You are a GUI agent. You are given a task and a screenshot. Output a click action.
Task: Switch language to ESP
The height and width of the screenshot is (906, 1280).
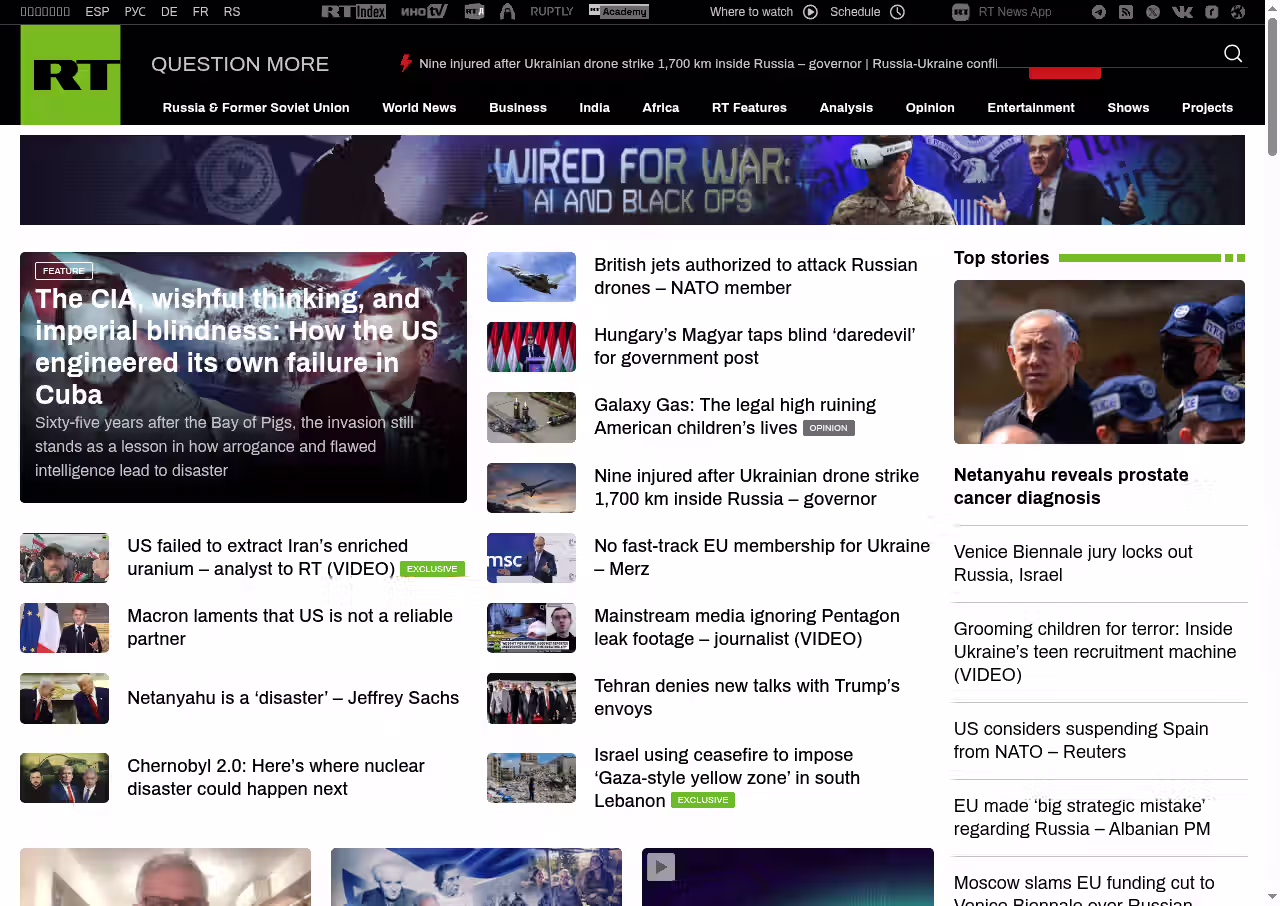[97, 12]
